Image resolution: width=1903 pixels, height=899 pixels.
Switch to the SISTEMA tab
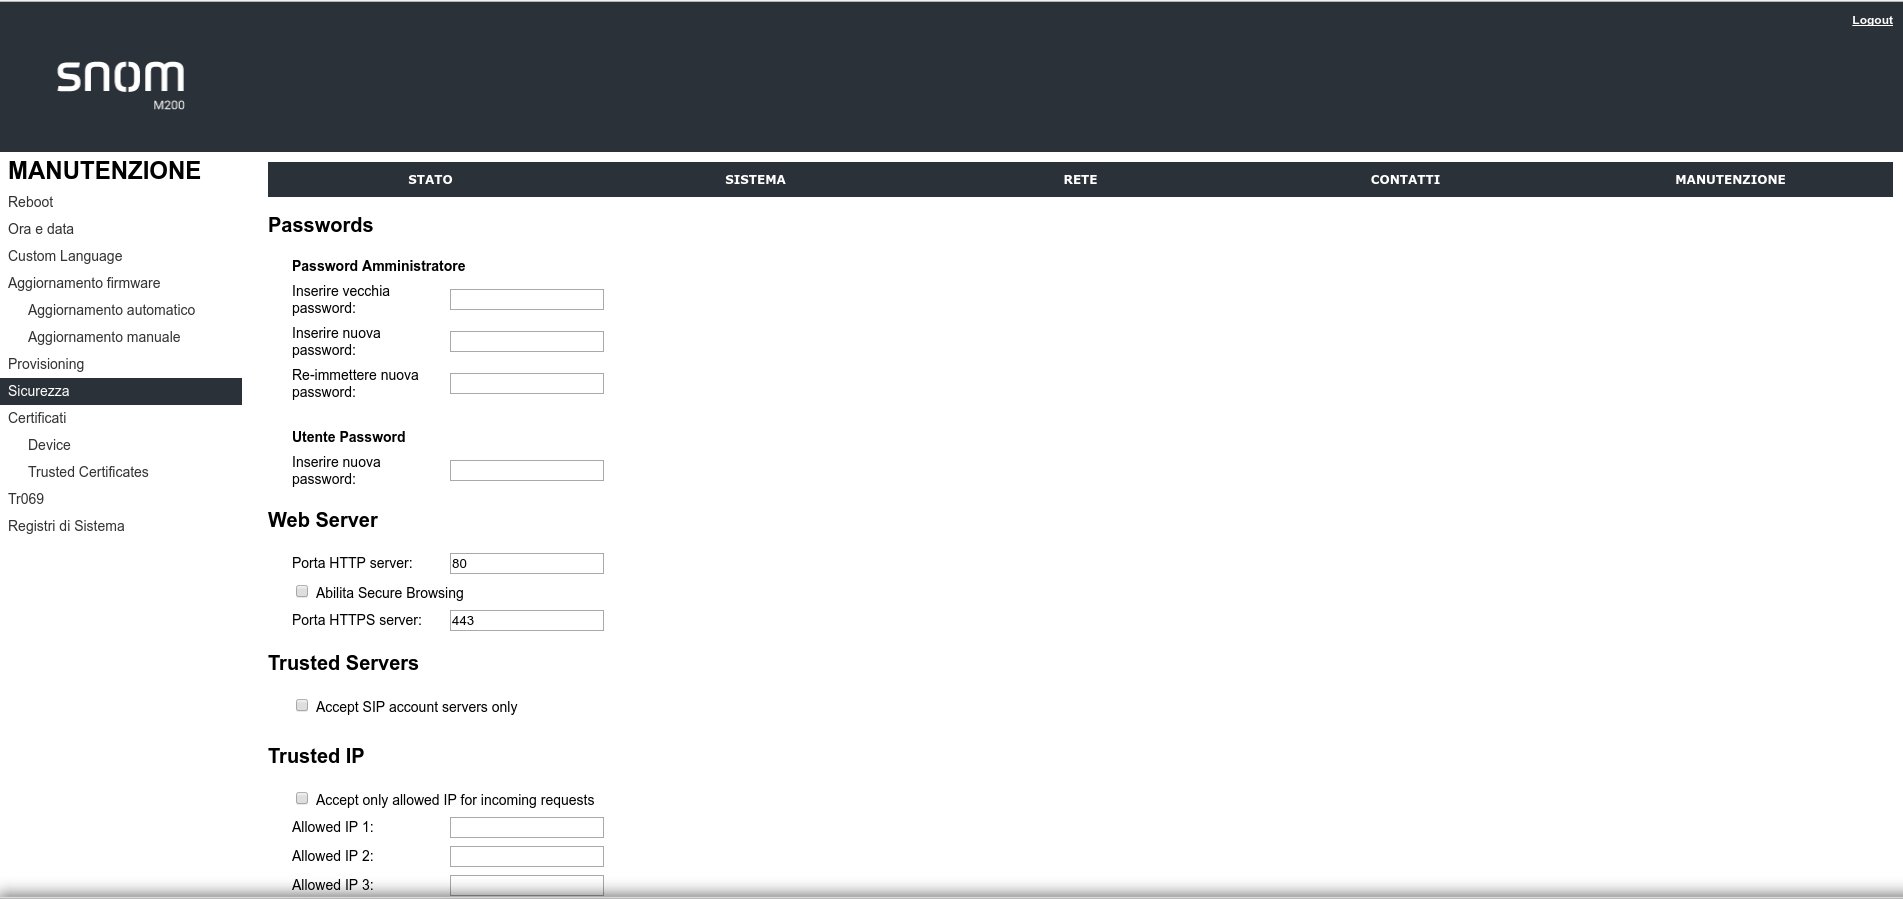[x=755, y=180]
